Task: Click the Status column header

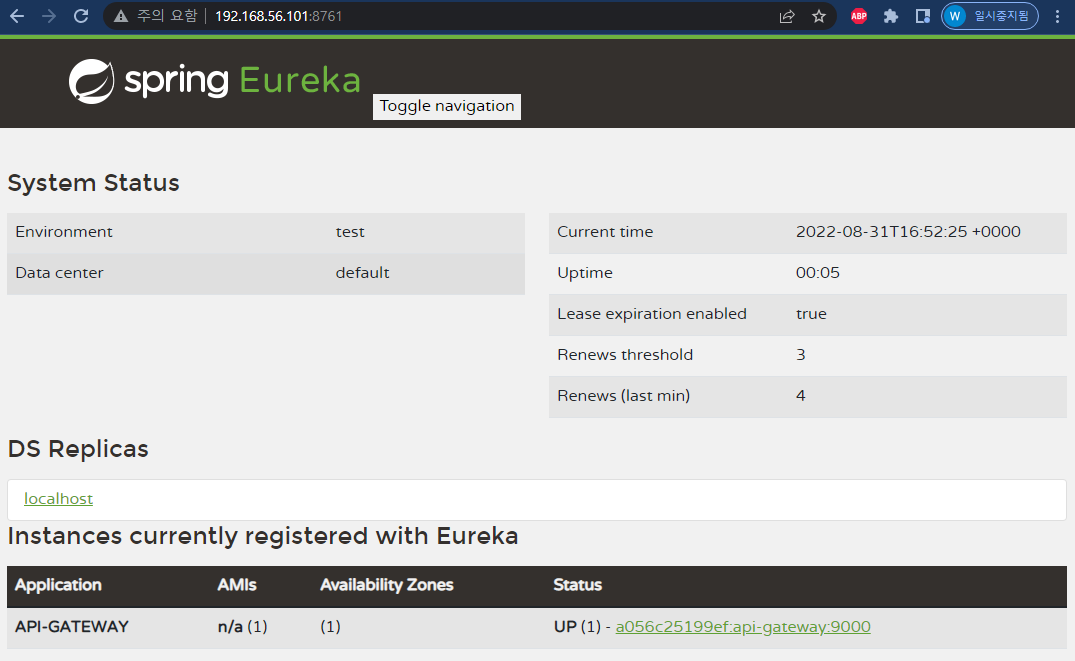Action: [578, 585]
